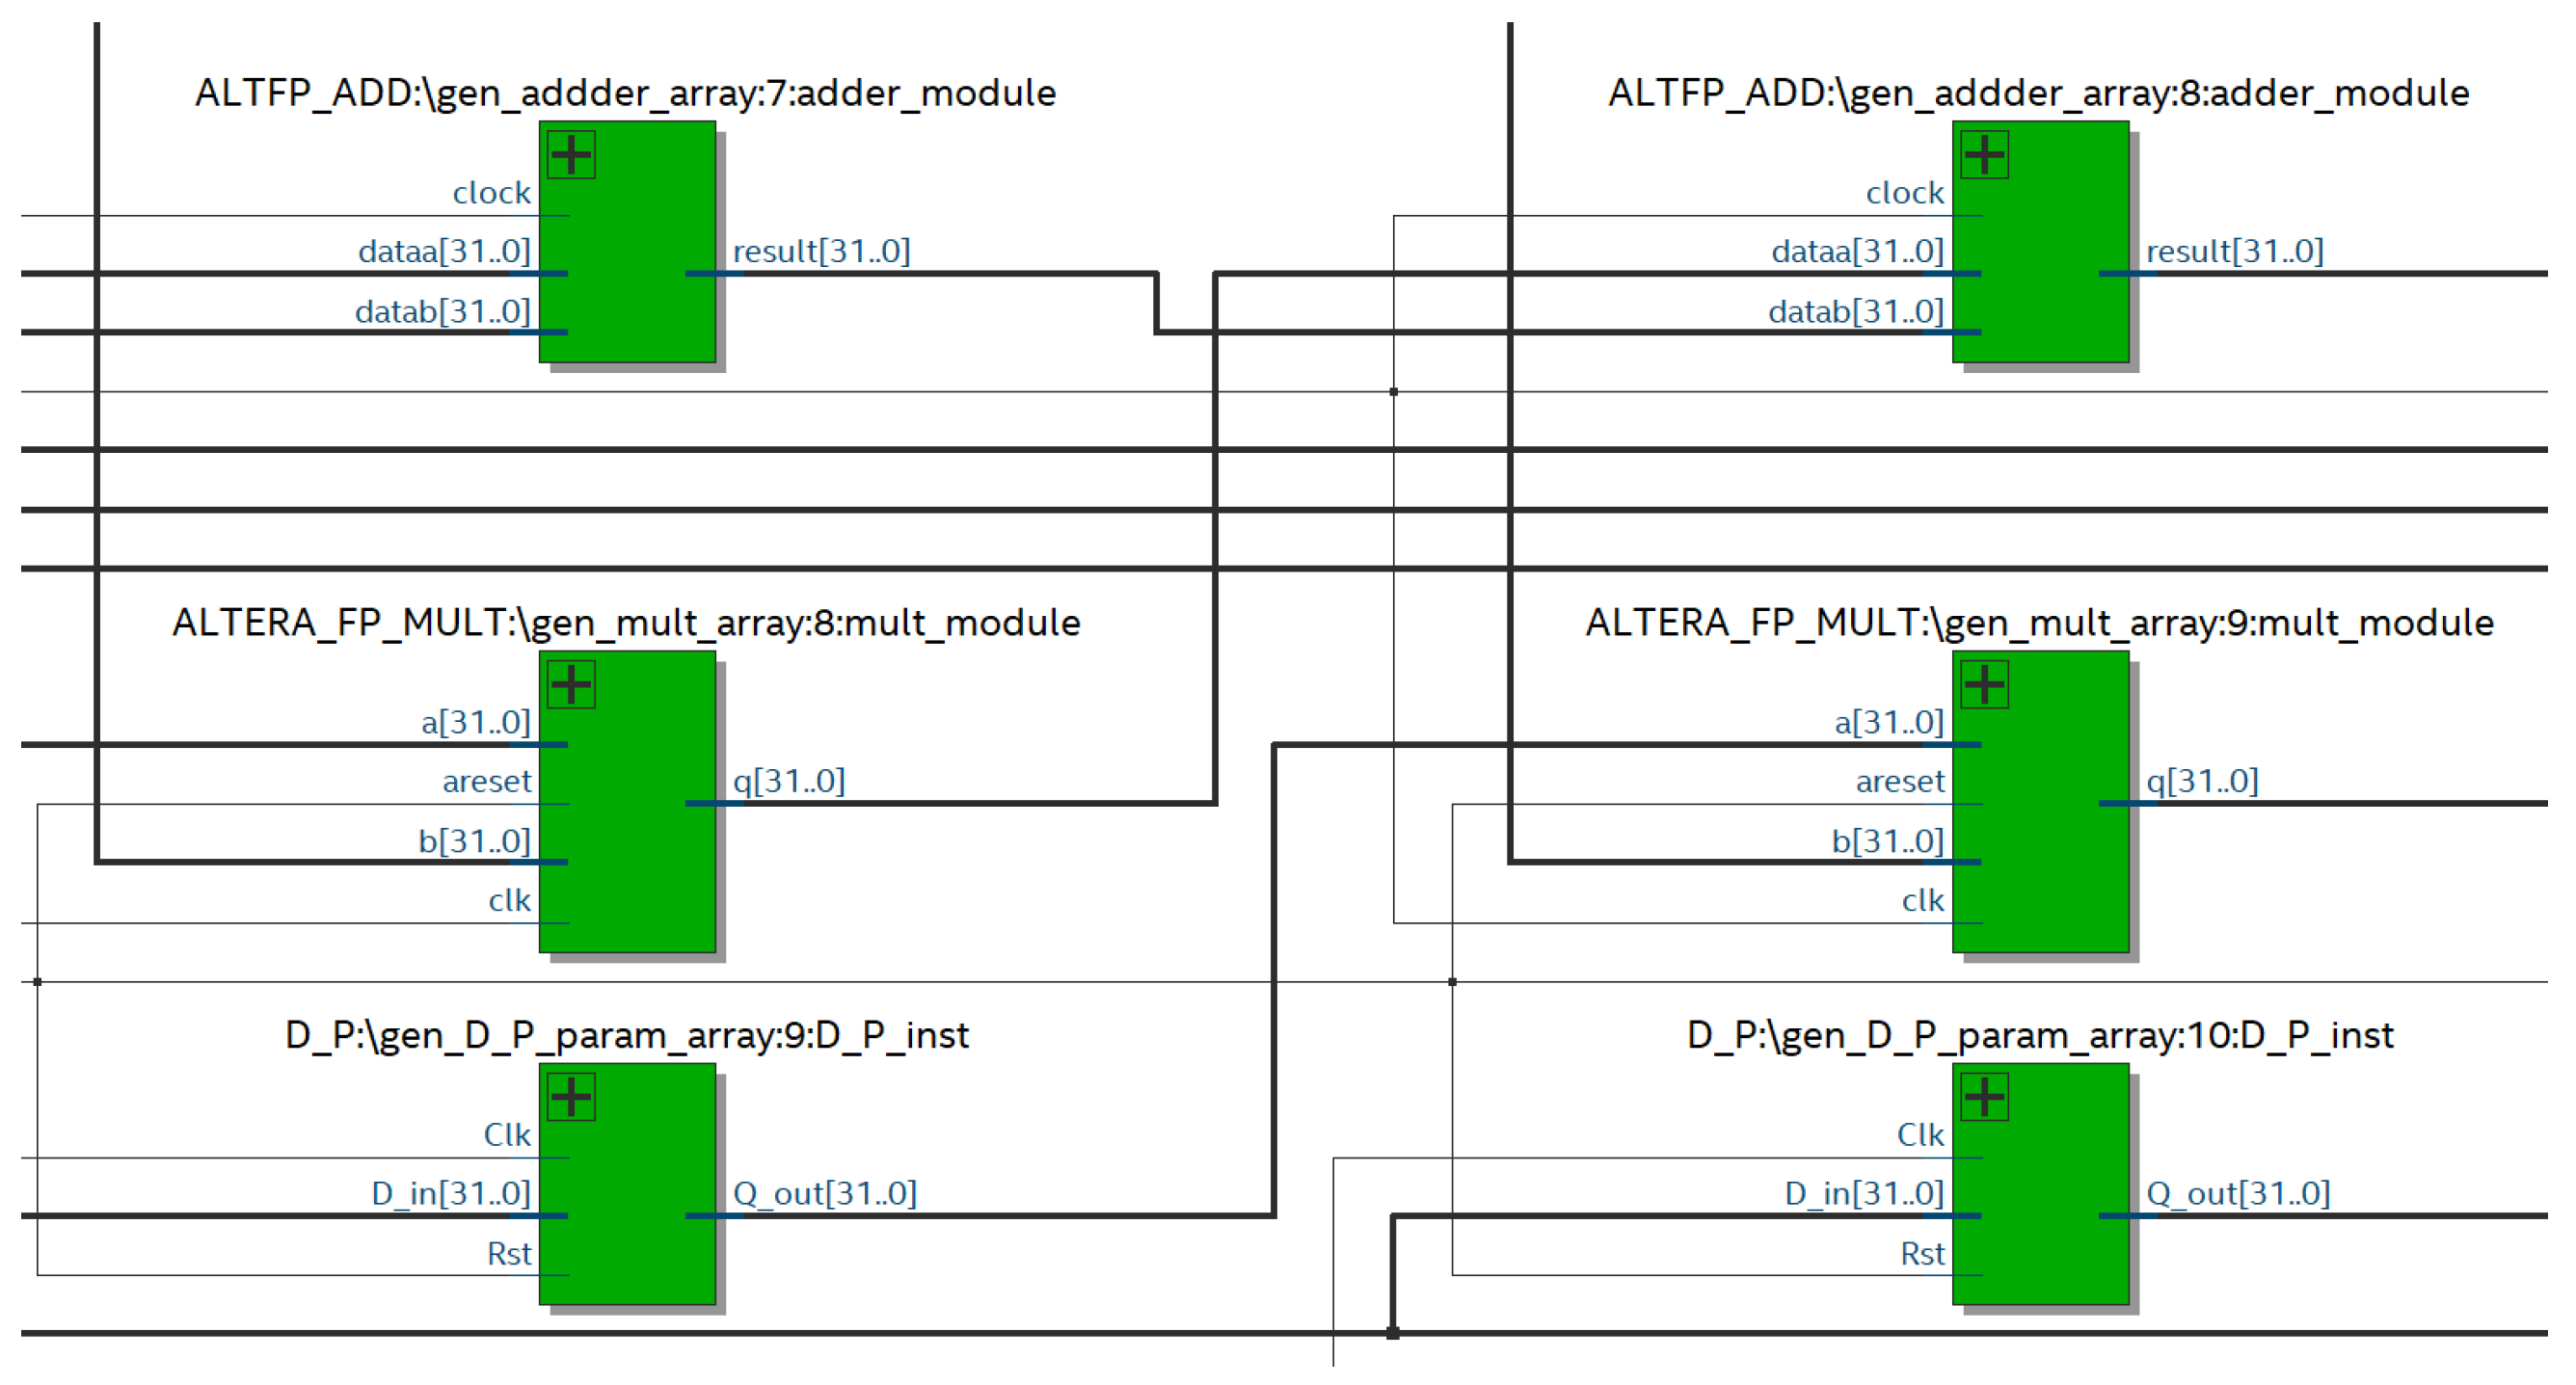The image size is (2576, 1385).
Task: Click dataa[31..0] port of adder 8
Action: [x=1857, y=251]
